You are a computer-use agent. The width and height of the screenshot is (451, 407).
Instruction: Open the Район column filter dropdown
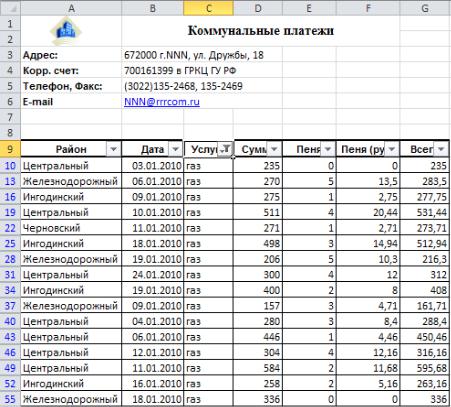click(113, 149)
